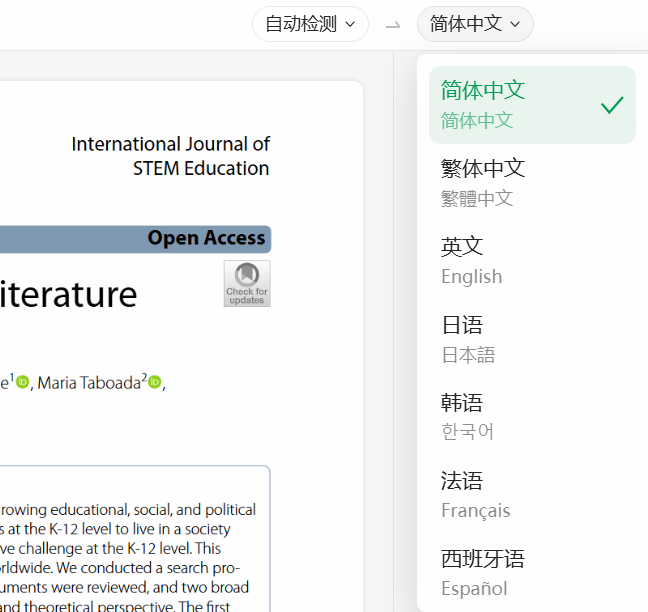Click the Check for updates badge
The width and height of the screenshot is (648, 612).
click(247, 283)
